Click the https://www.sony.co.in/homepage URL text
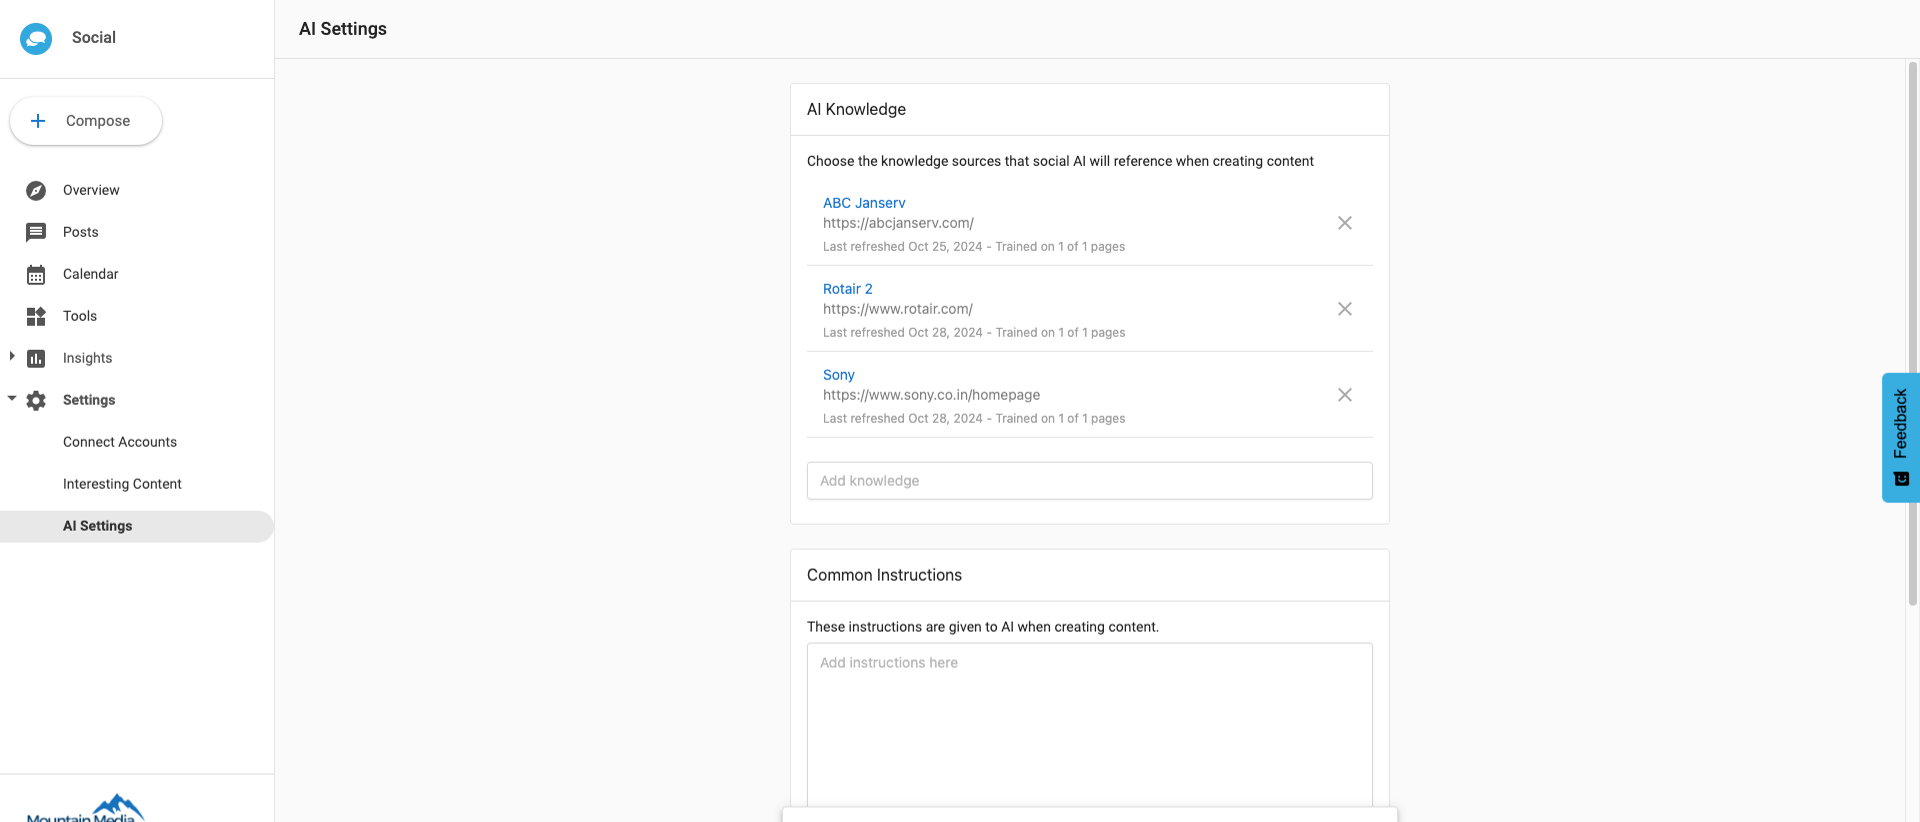This screenshot has width=1920, height=822. [931, 395]
